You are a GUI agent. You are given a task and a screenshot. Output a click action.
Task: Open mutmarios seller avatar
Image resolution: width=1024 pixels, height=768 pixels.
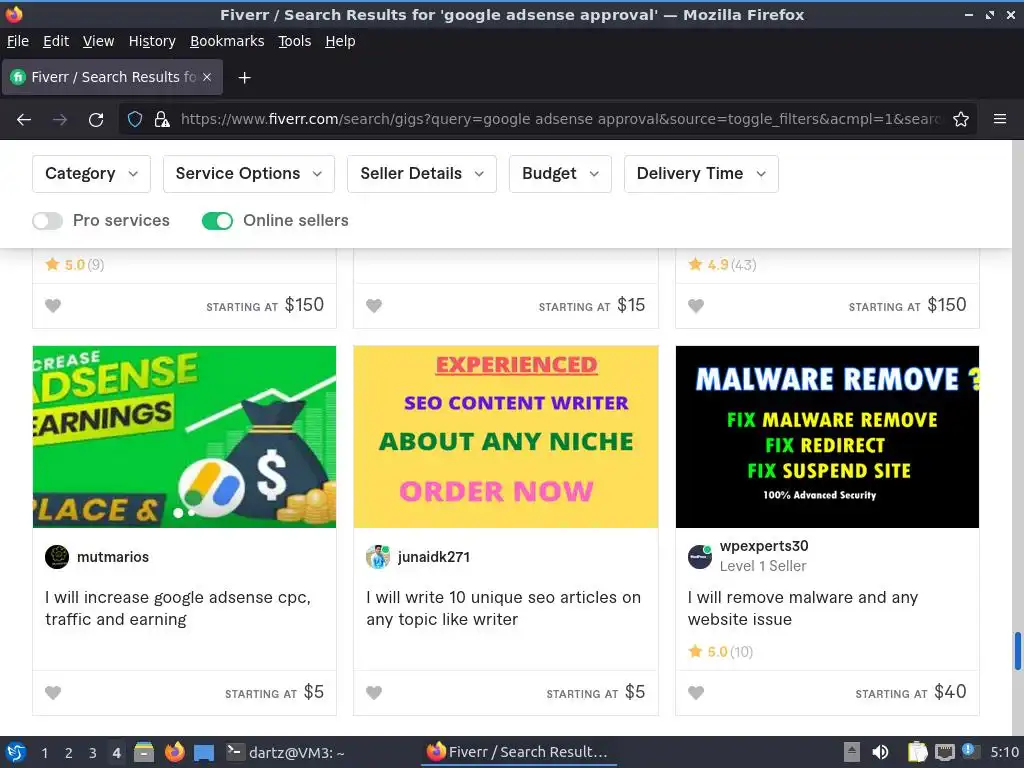pos(57,557)
